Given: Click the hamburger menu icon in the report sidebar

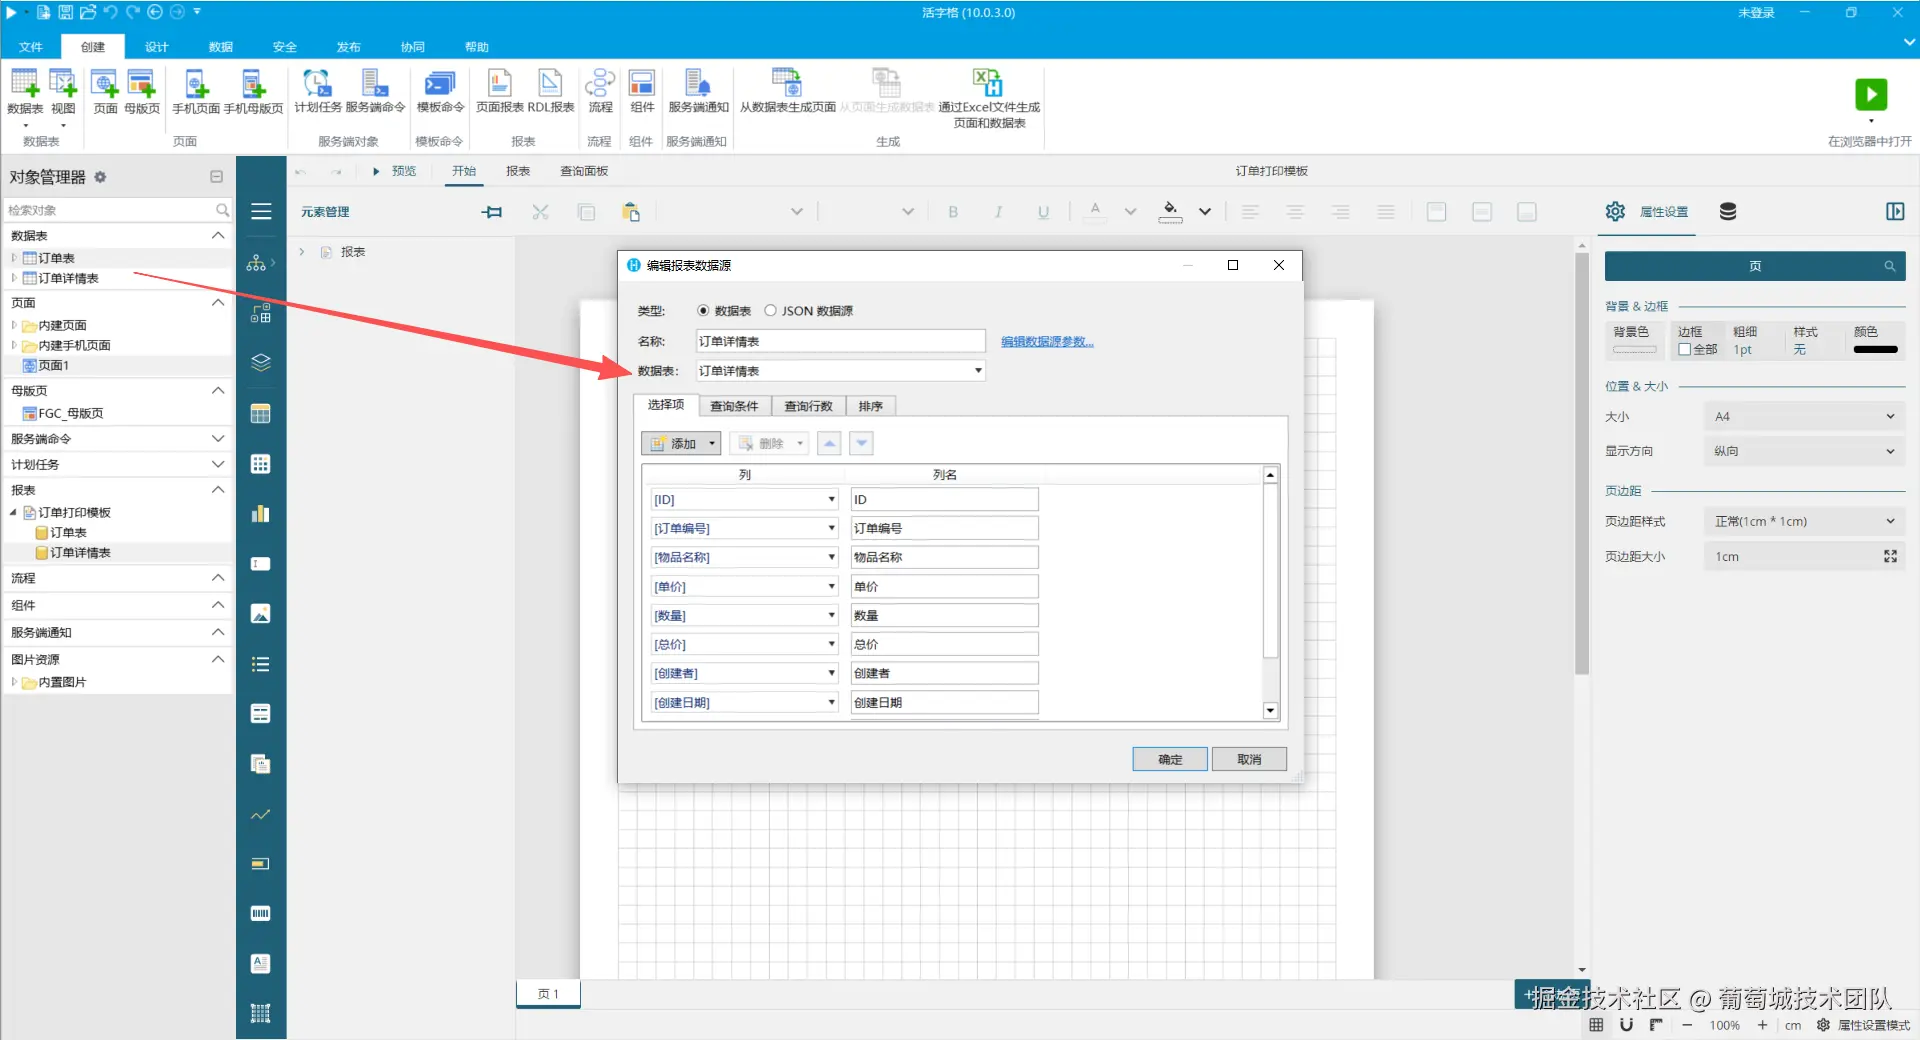Looking at the screenshot, I should pos(261,212).
